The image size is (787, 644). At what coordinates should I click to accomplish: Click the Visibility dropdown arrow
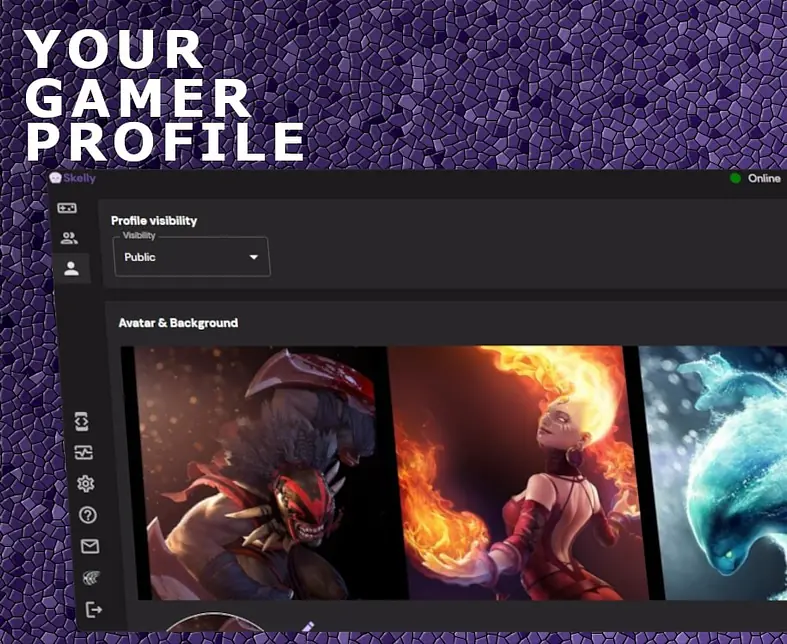click(x=254, y=257)
